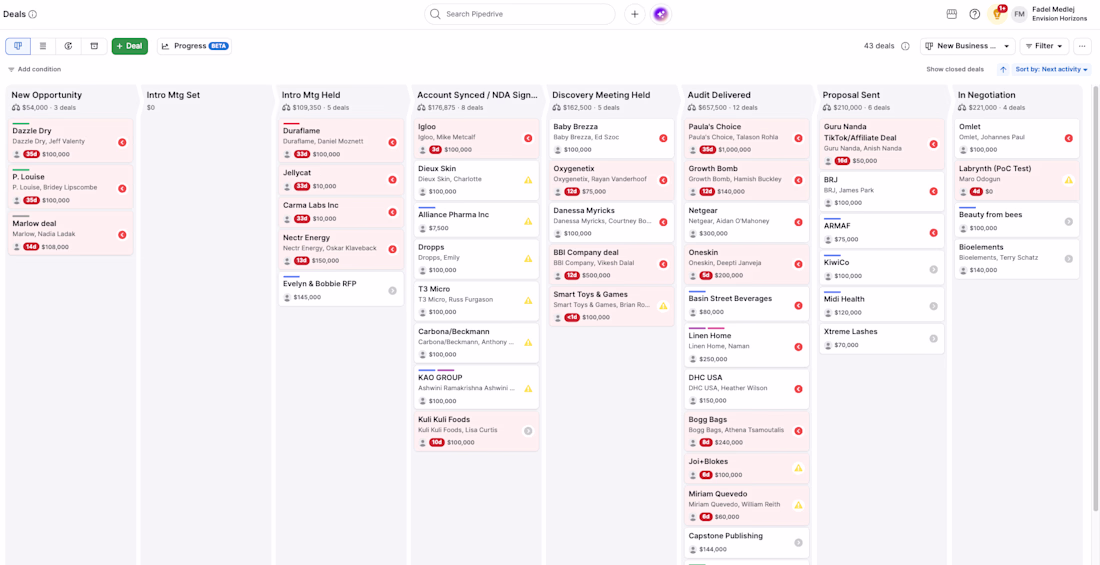Open the Xtreme Lashes deal card
Screen dimensions: 1100x565
point(882,338)
